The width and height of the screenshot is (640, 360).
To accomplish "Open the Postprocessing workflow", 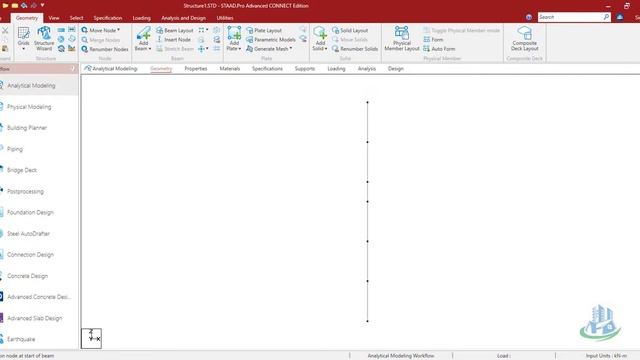I will tap(39, 191).
